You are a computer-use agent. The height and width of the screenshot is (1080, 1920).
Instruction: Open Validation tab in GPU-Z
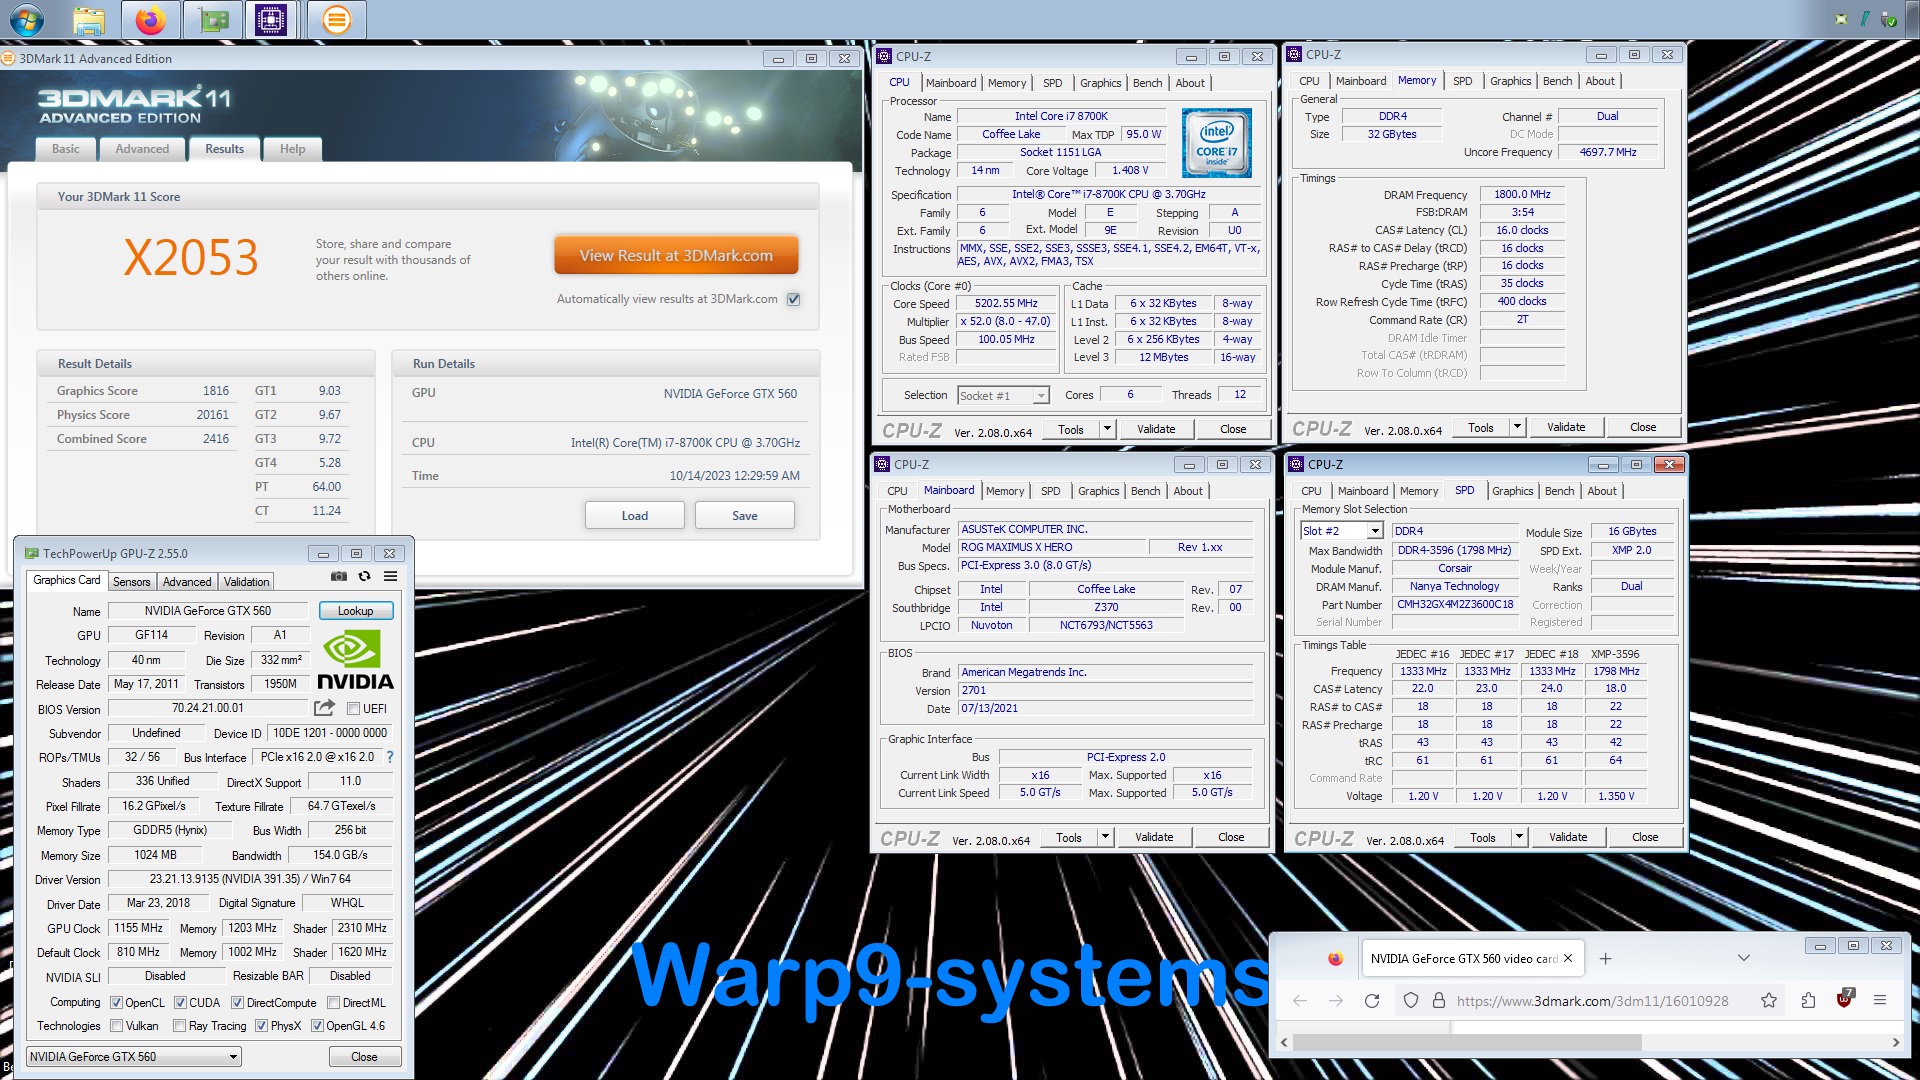click(x=246, y=582)
